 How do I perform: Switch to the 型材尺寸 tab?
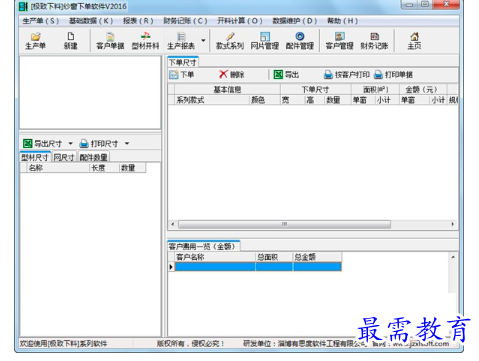35,157
